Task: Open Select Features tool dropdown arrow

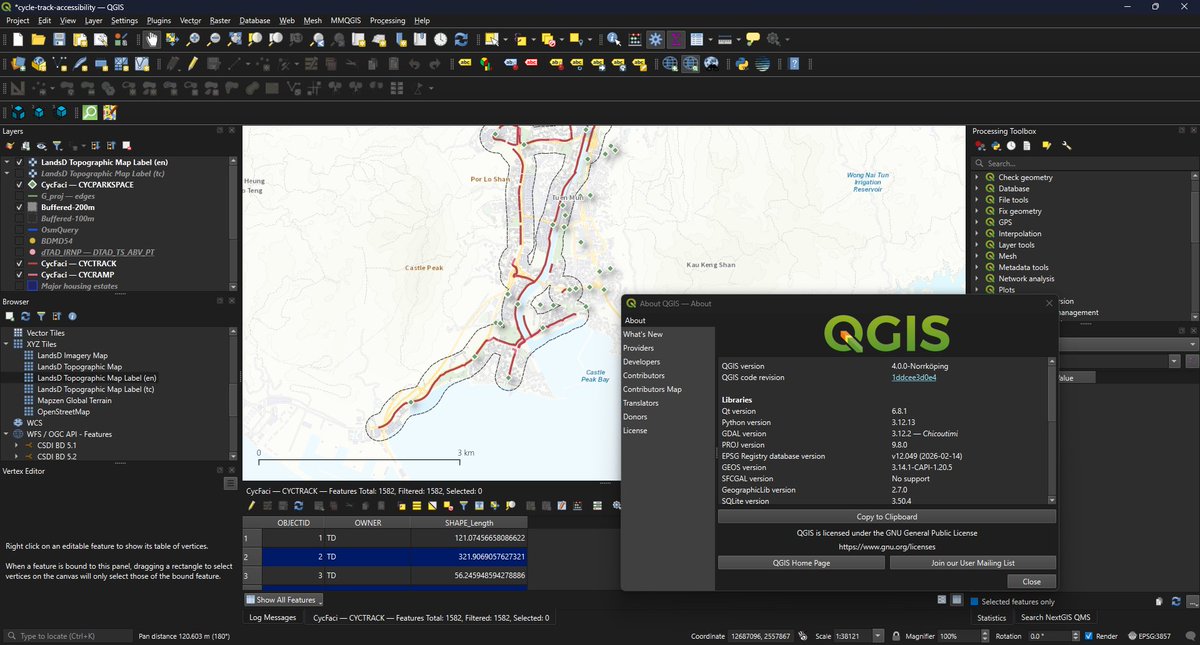Action: tap(505, 40)
